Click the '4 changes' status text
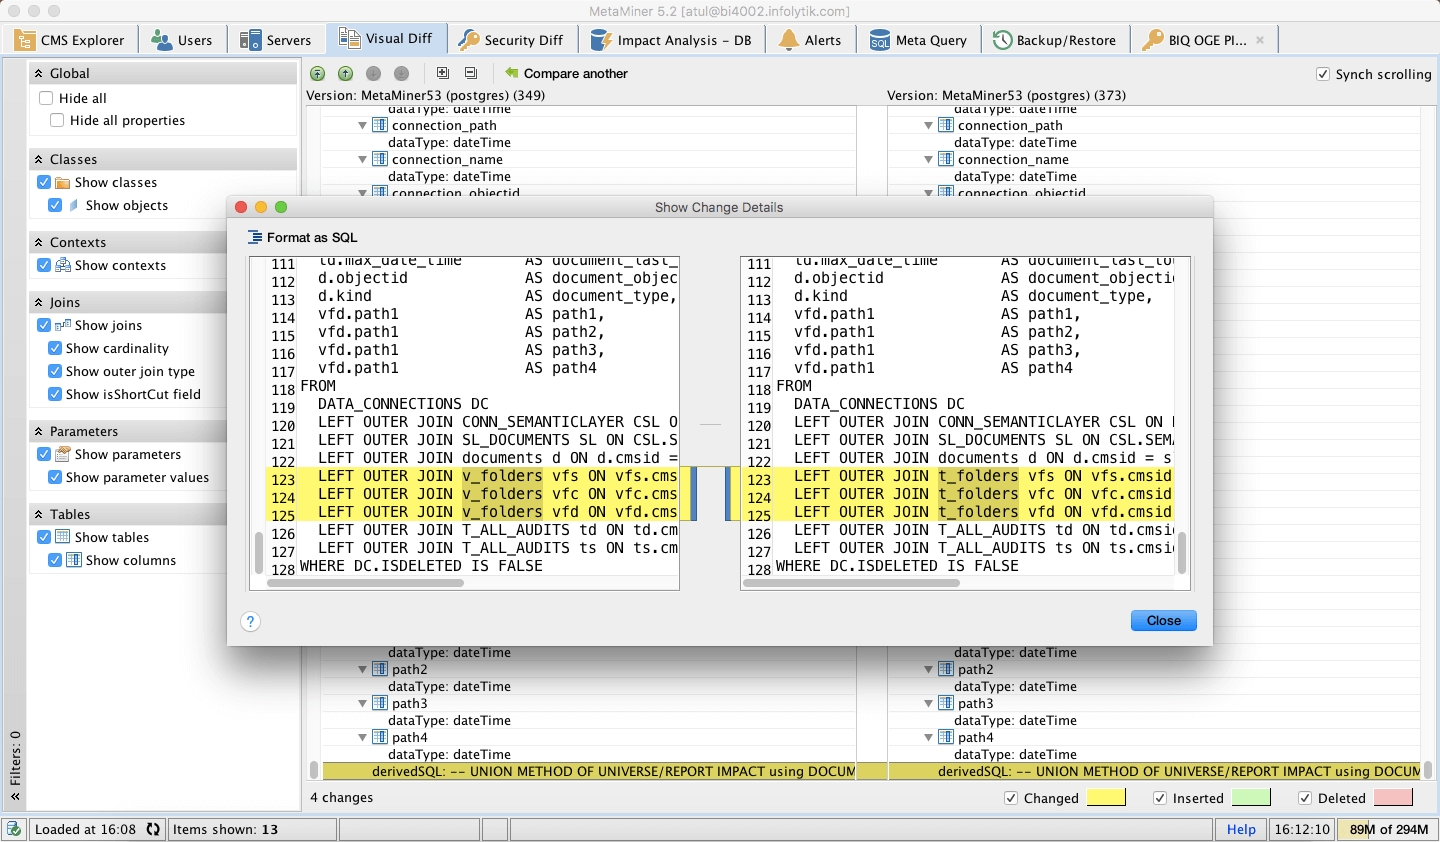 341,797
